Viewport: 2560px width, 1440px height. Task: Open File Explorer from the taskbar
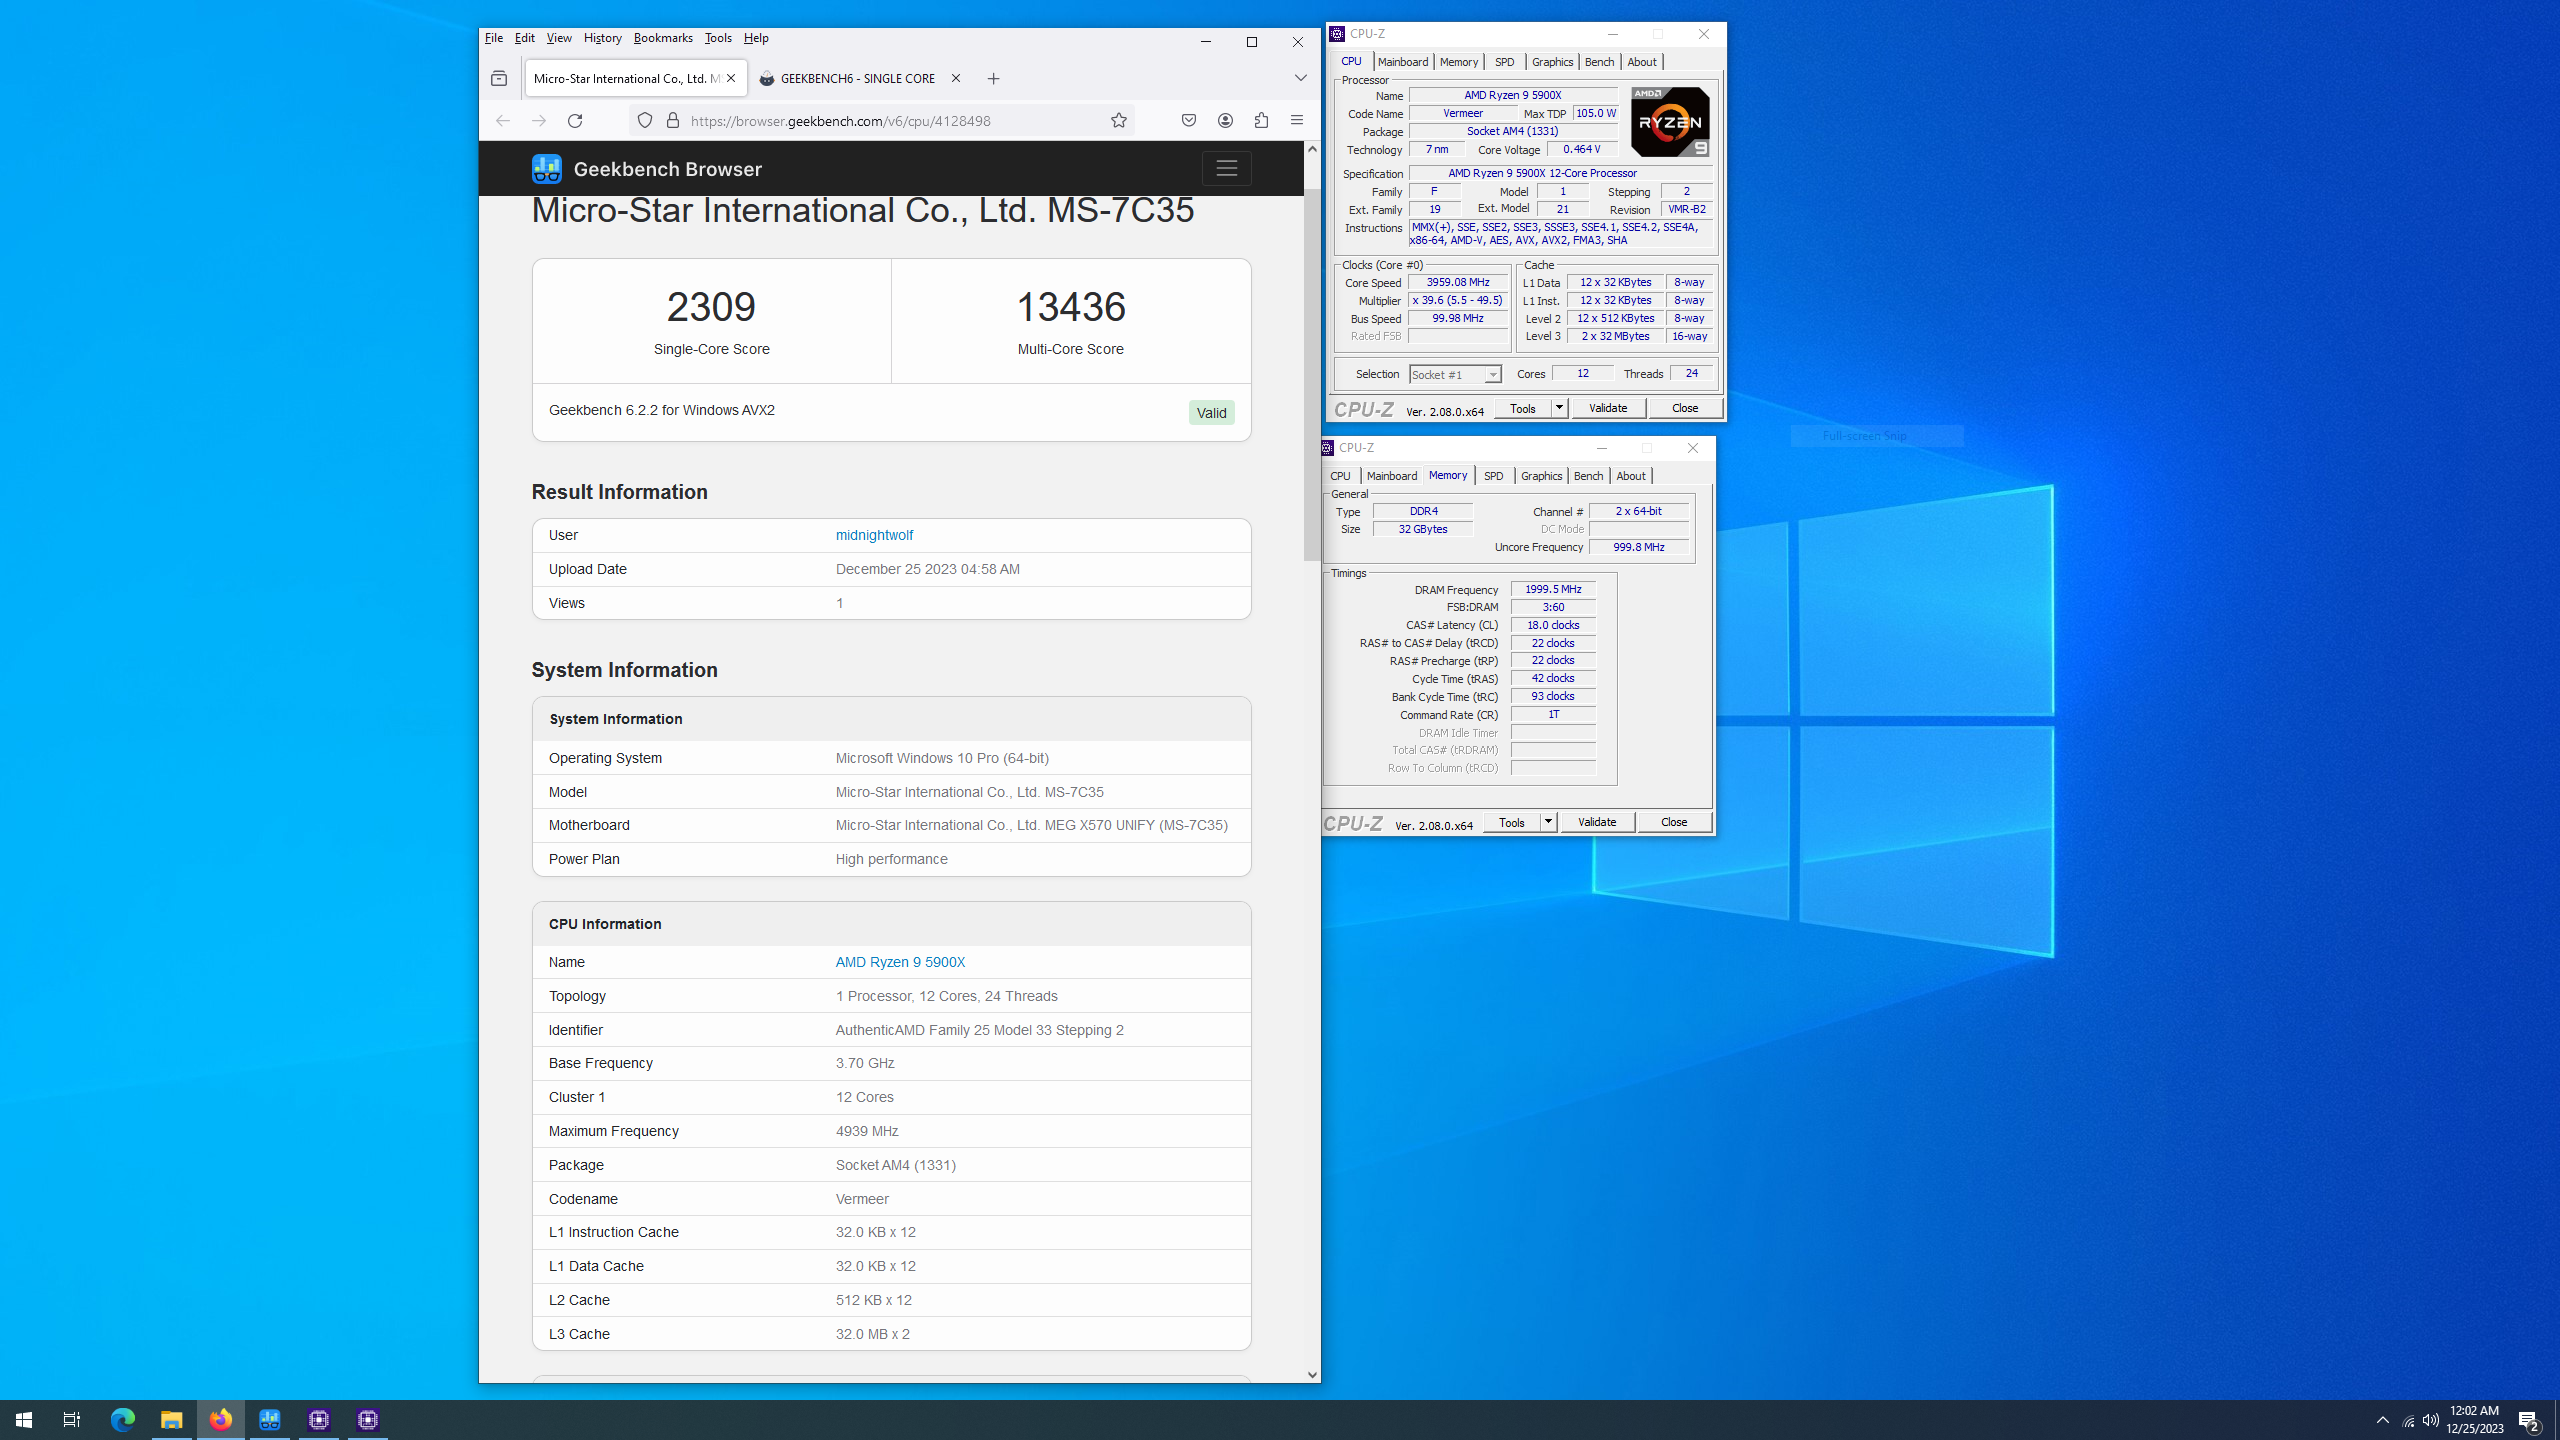(x=172, y=1420)
